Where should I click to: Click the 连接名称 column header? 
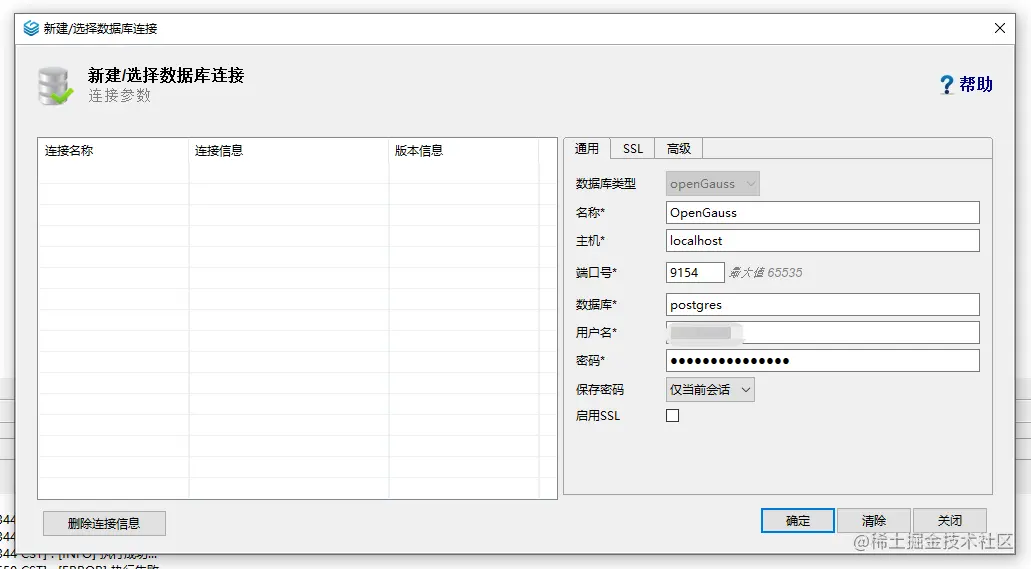pyautogui.click(x=113, y=151)
